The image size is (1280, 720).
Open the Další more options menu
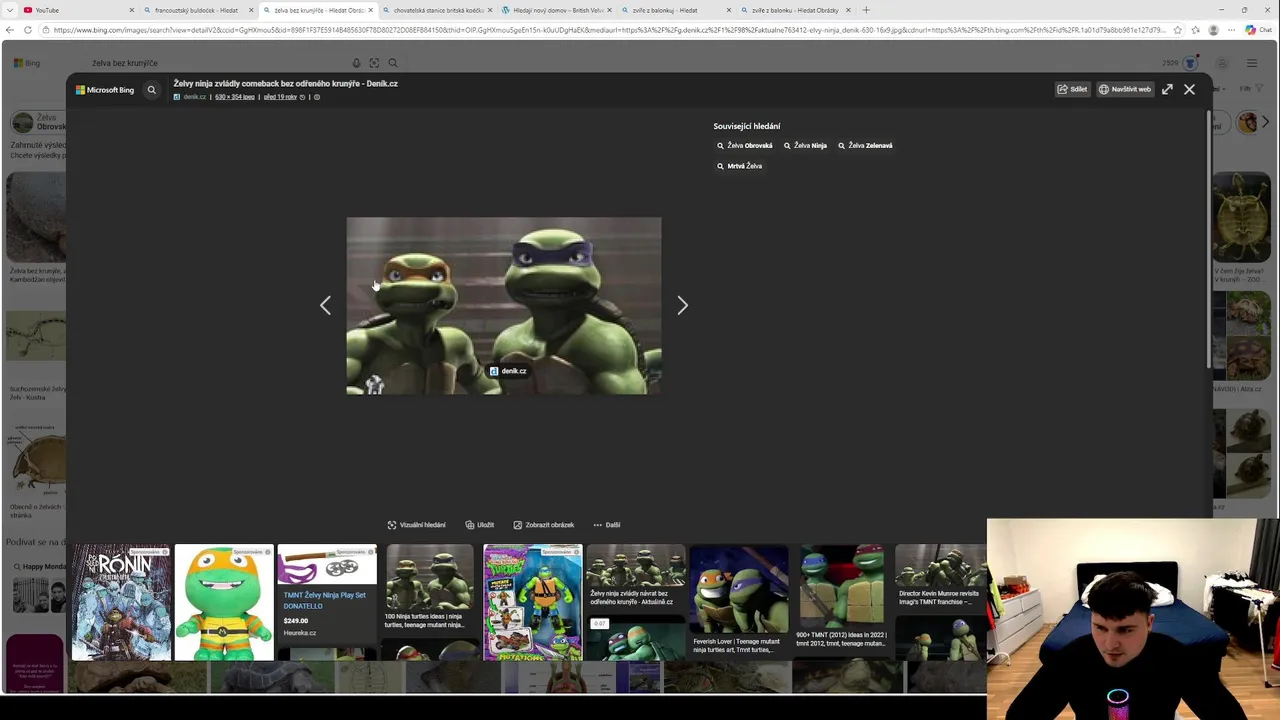point(607,525)
